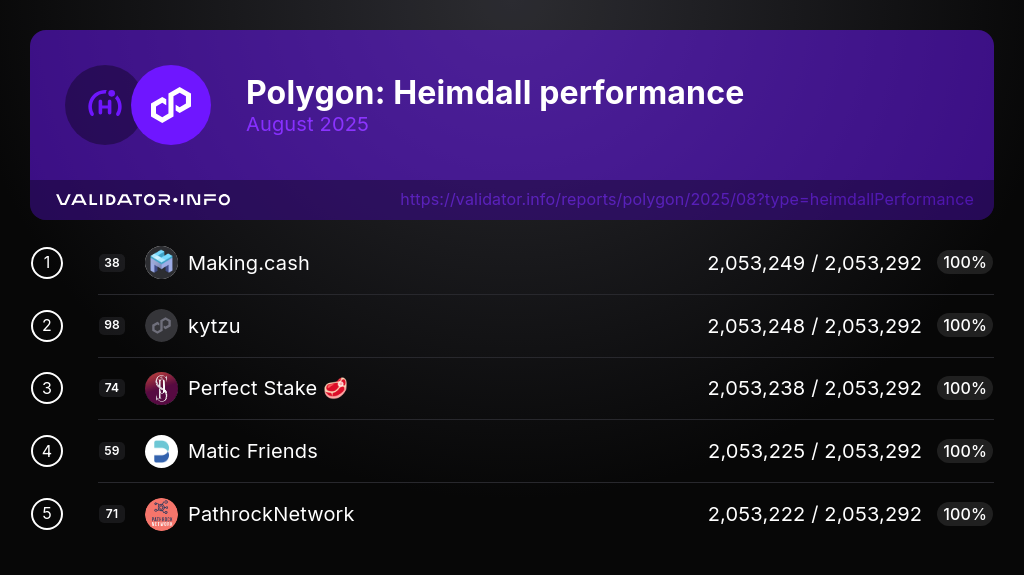
Task: Click the Polygon logo icon
Action: (x=171, y=105)
